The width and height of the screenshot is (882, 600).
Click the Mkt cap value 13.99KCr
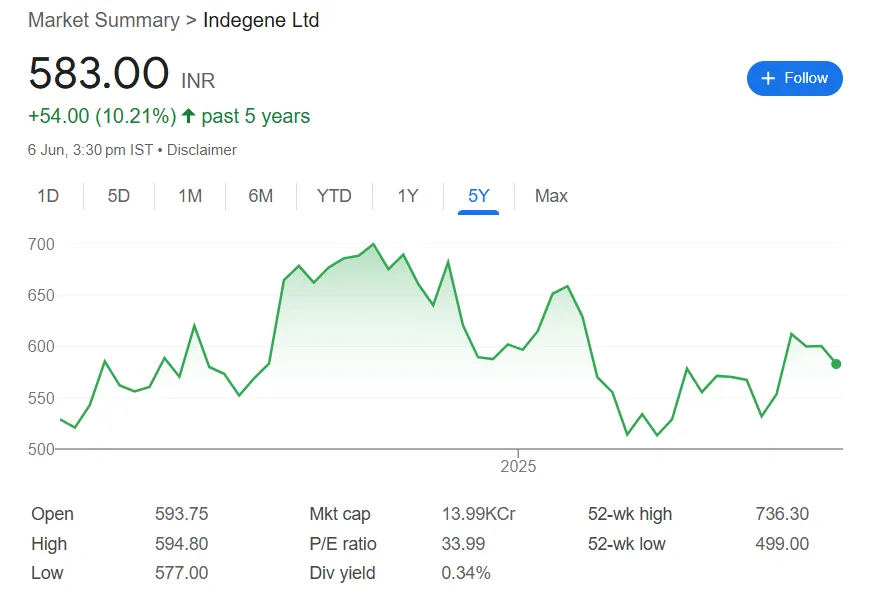479,513
